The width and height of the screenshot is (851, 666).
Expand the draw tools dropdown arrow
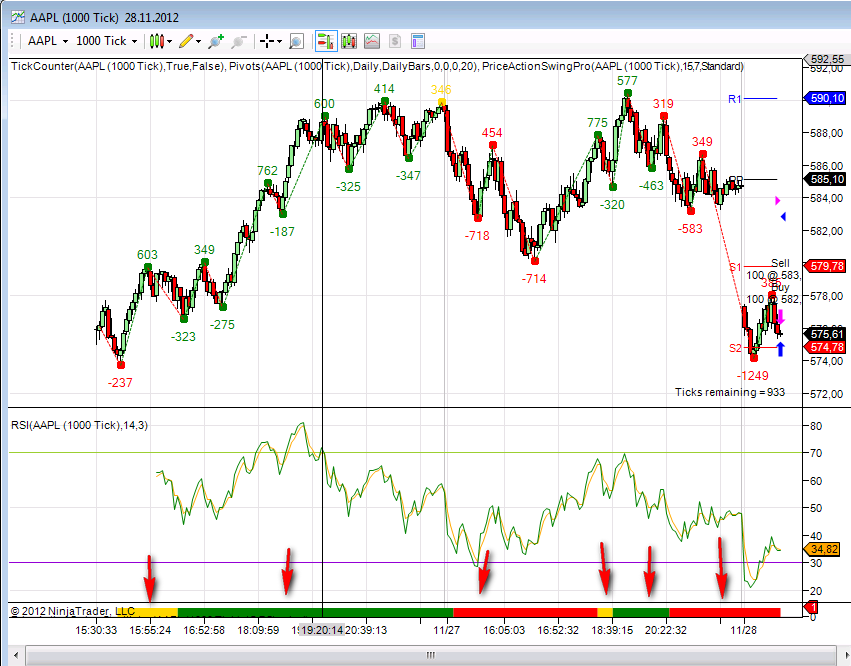click(199, 41)
